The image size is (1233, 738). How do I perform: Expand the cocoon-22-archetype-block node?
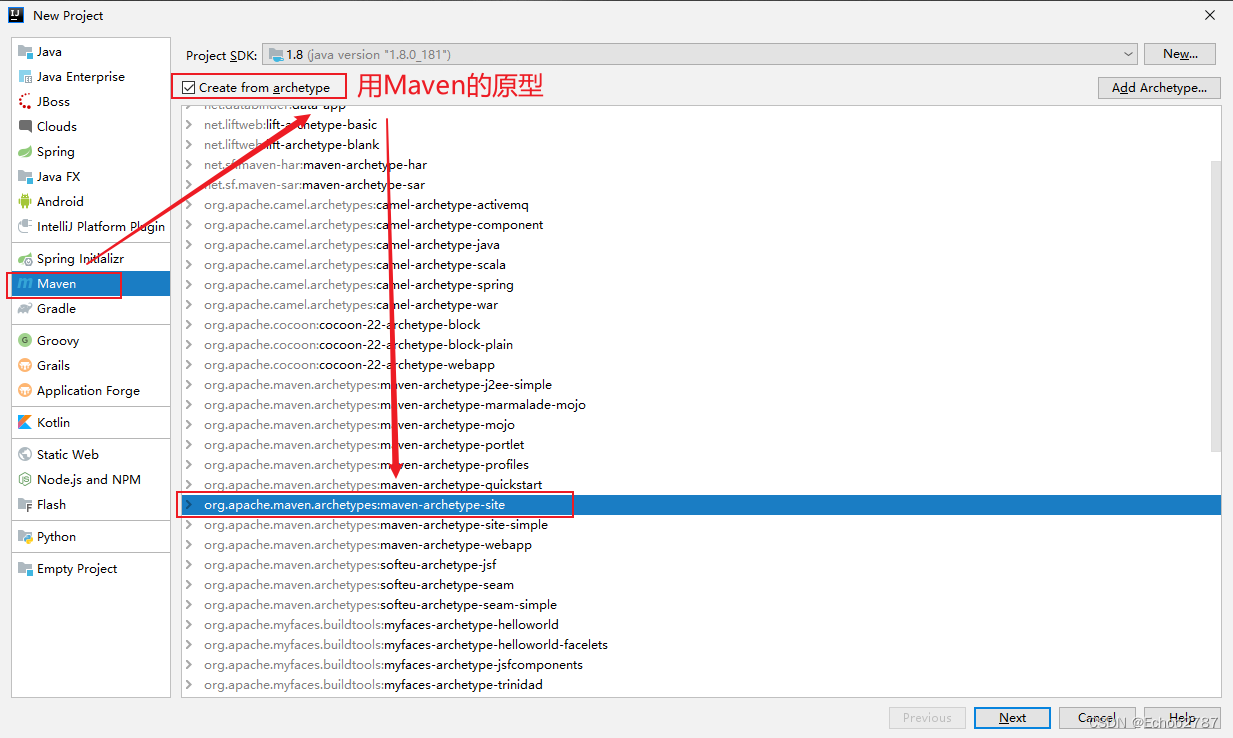pyautogui.click(x=189, y=325)
